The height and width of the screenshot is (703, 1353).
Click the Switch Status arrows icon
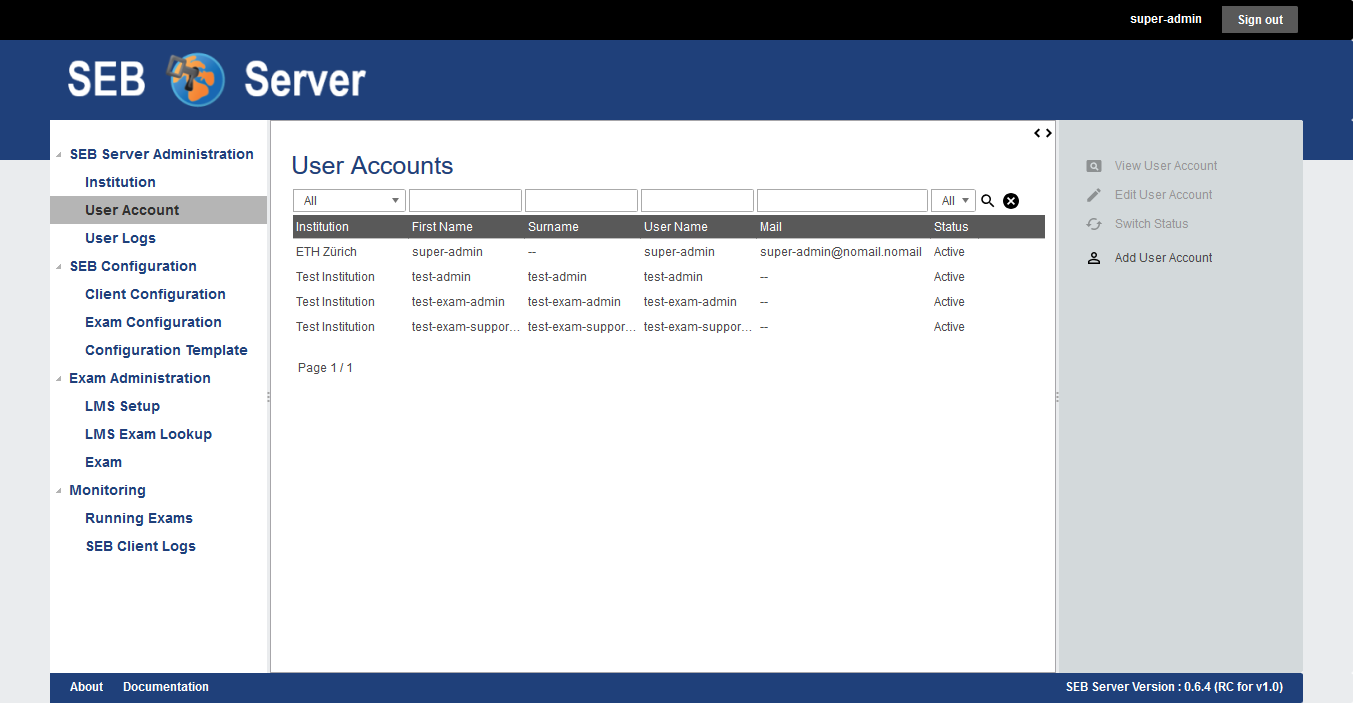click(x=1094, y=224)
